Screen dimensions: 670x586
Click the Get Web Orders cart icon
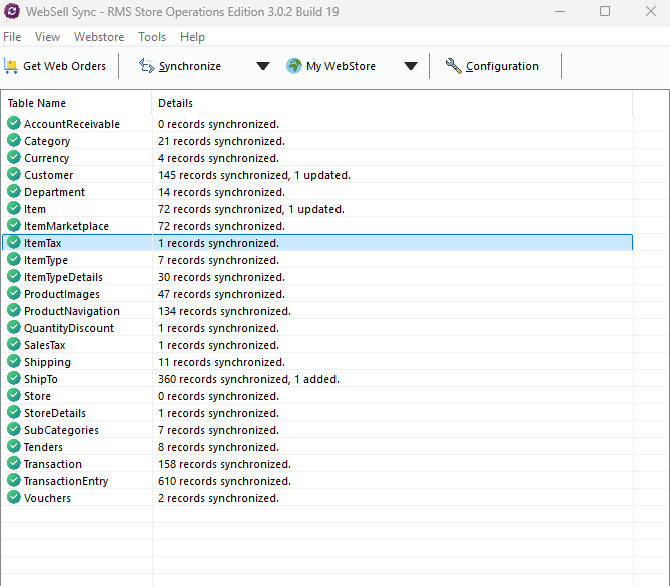coord(11,66)
